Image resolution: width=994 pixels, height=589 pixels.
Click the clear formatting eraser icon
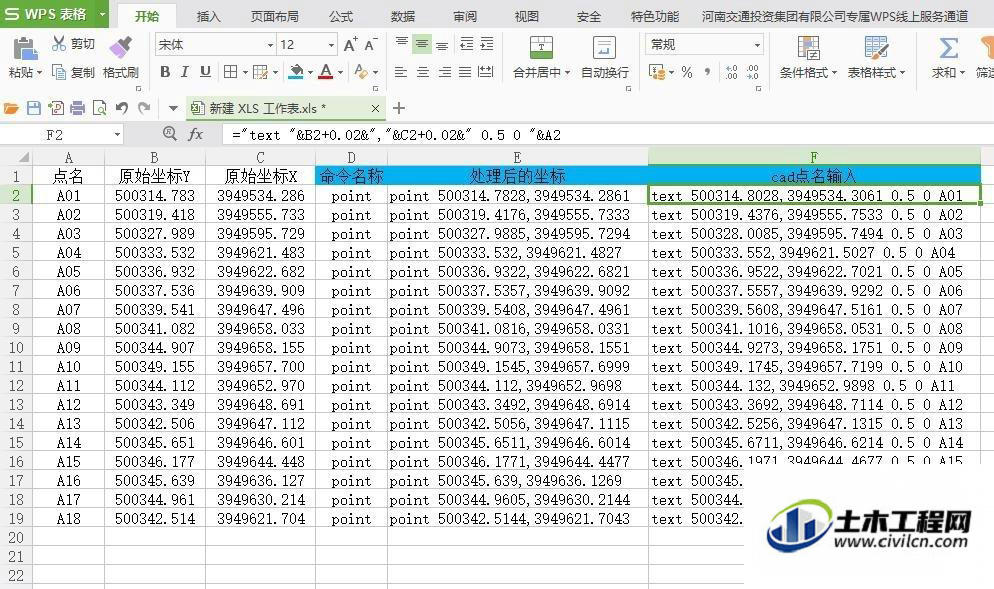pyautogui.click(x=361, y=72)
